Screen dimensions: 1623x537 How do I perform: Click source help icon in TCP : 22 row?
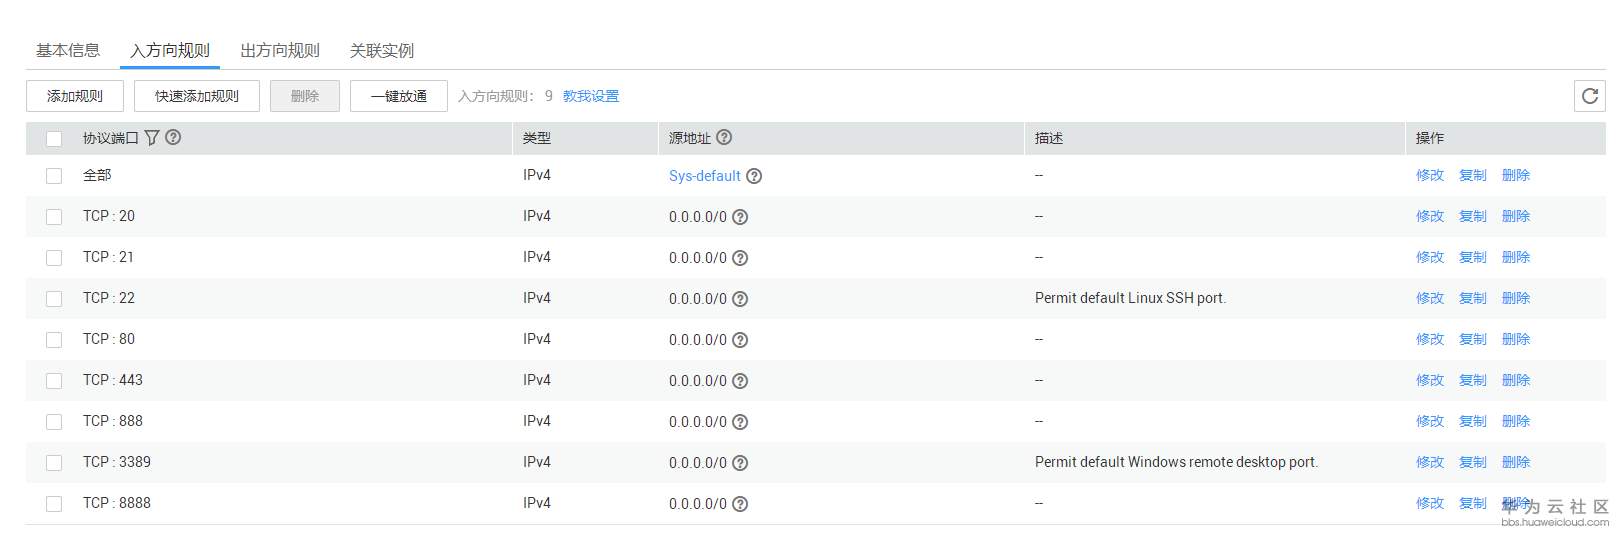tap(740, 299)
